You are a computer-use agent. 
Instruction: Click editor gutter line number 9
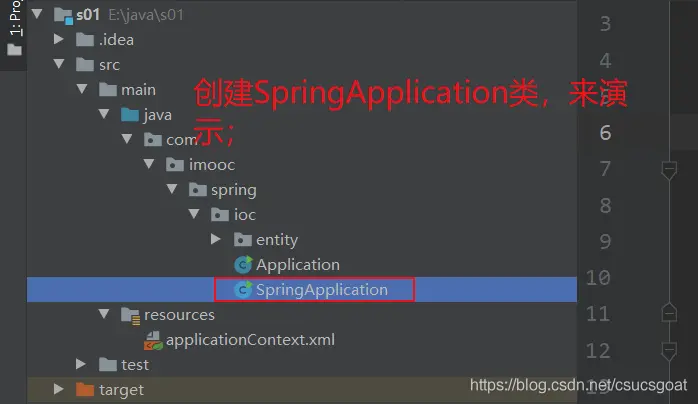click(605, 242)
